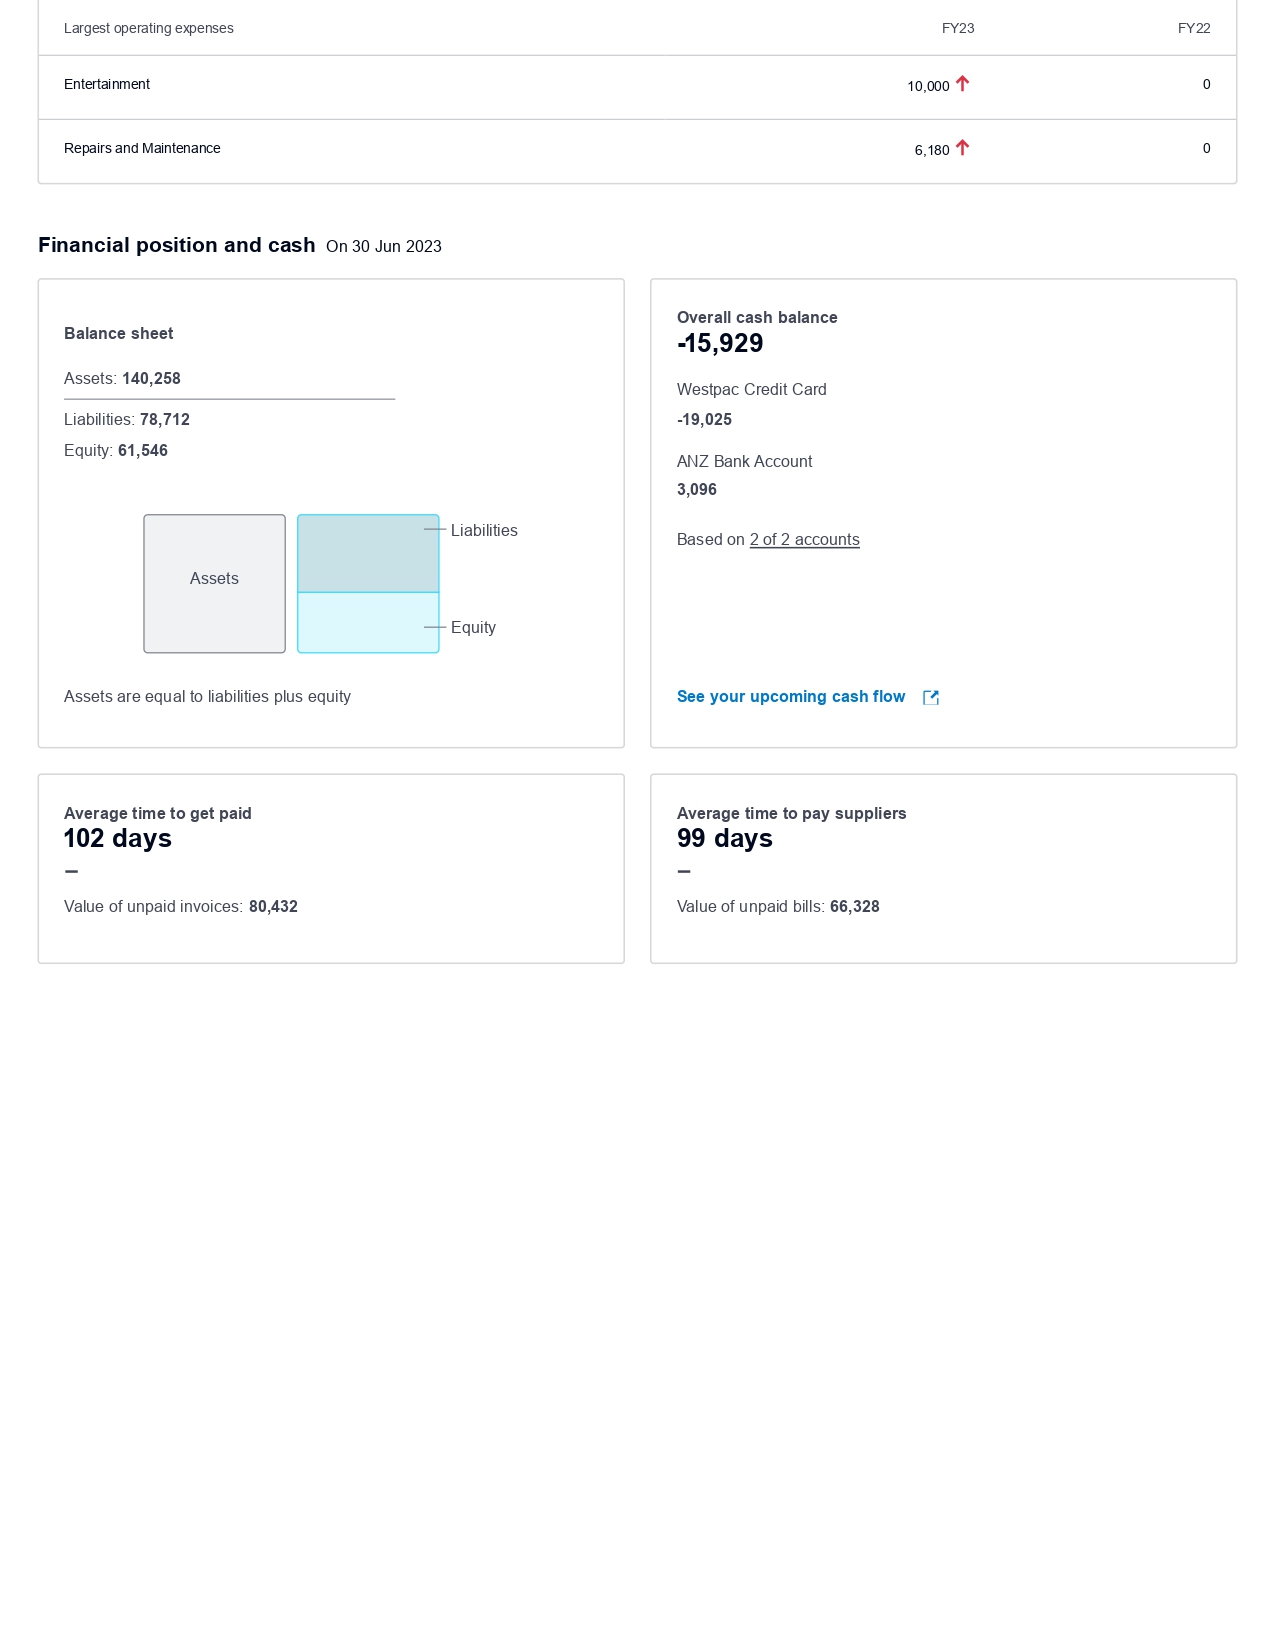This screenshot has height=1650, width=1275.
Task: Click the red up arrow beside Entertainment 10,000
Action: [x=962, y=84]
